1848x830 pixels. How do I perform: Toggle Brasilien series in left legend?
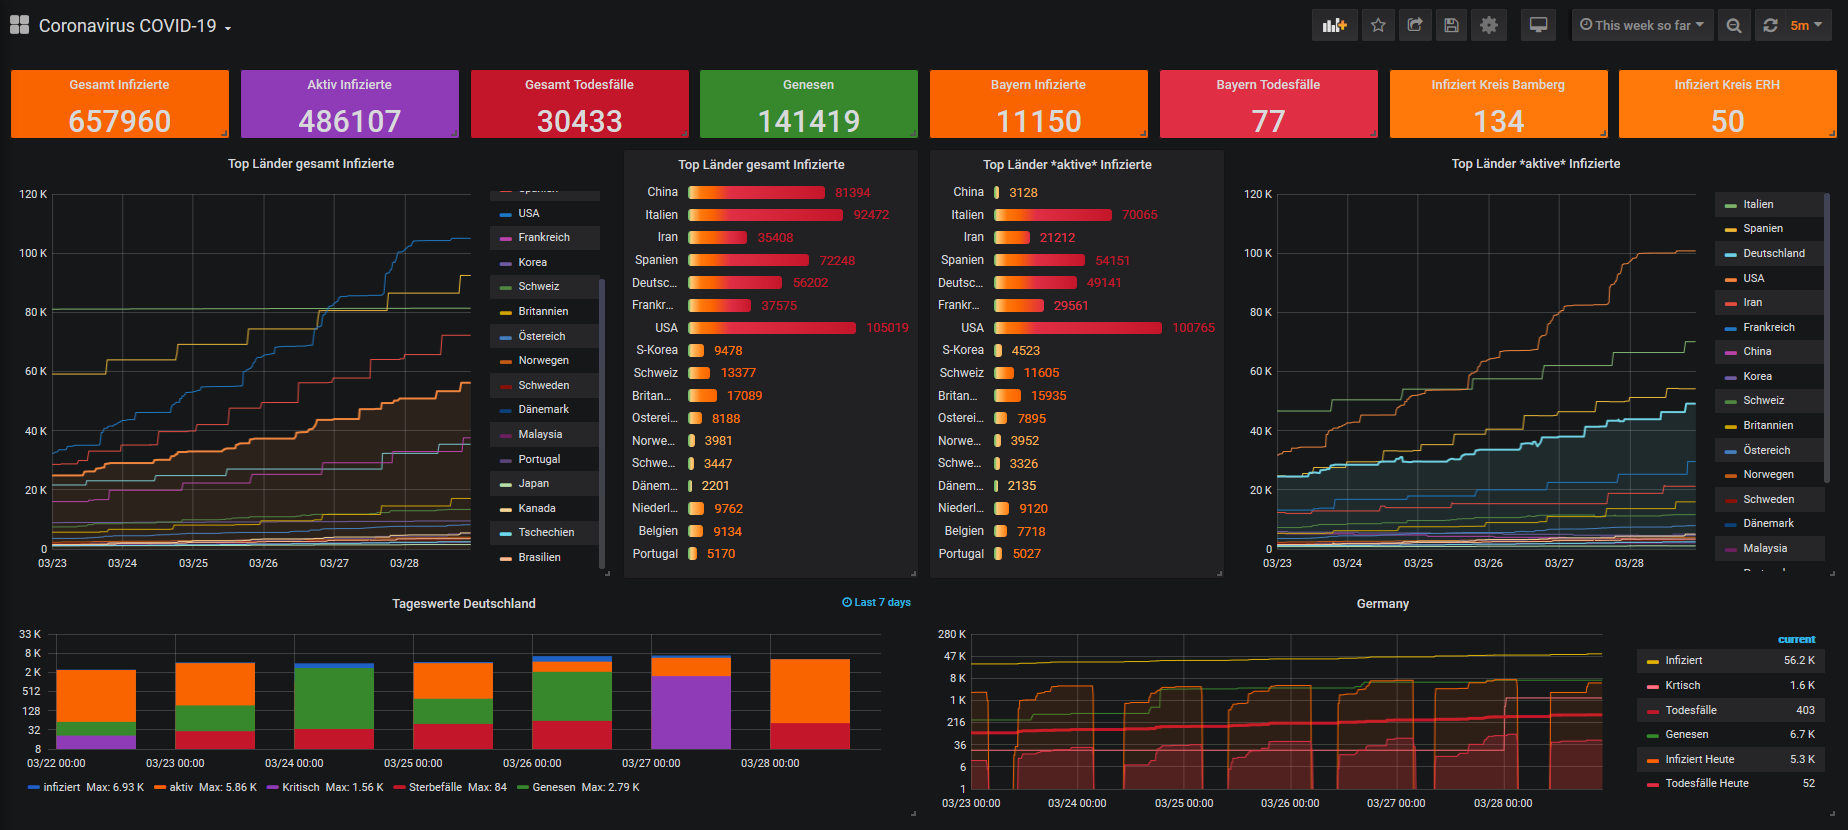point(539,557)
